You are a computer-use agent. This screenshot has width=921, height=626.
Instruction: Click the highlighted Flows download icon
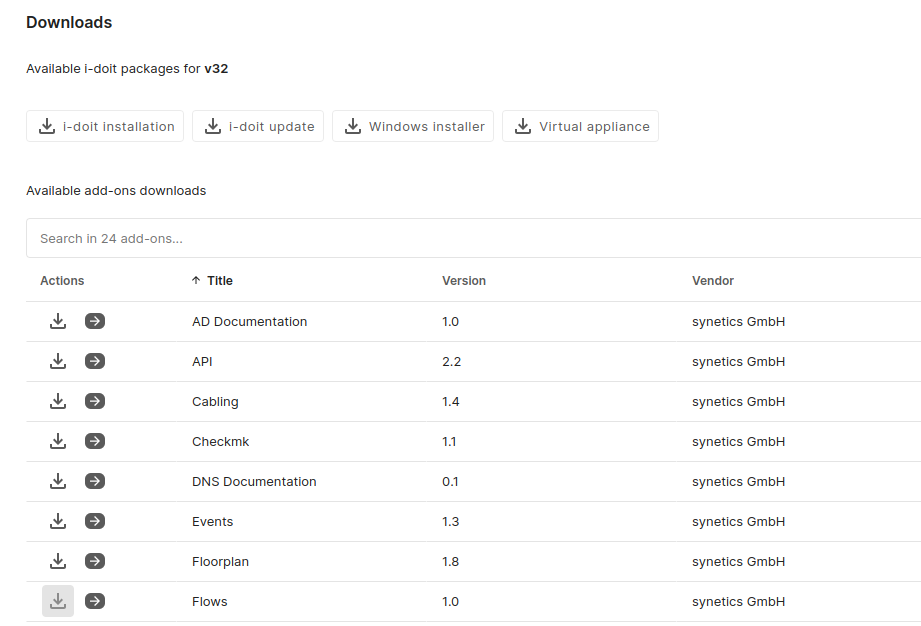coord(58,601)
